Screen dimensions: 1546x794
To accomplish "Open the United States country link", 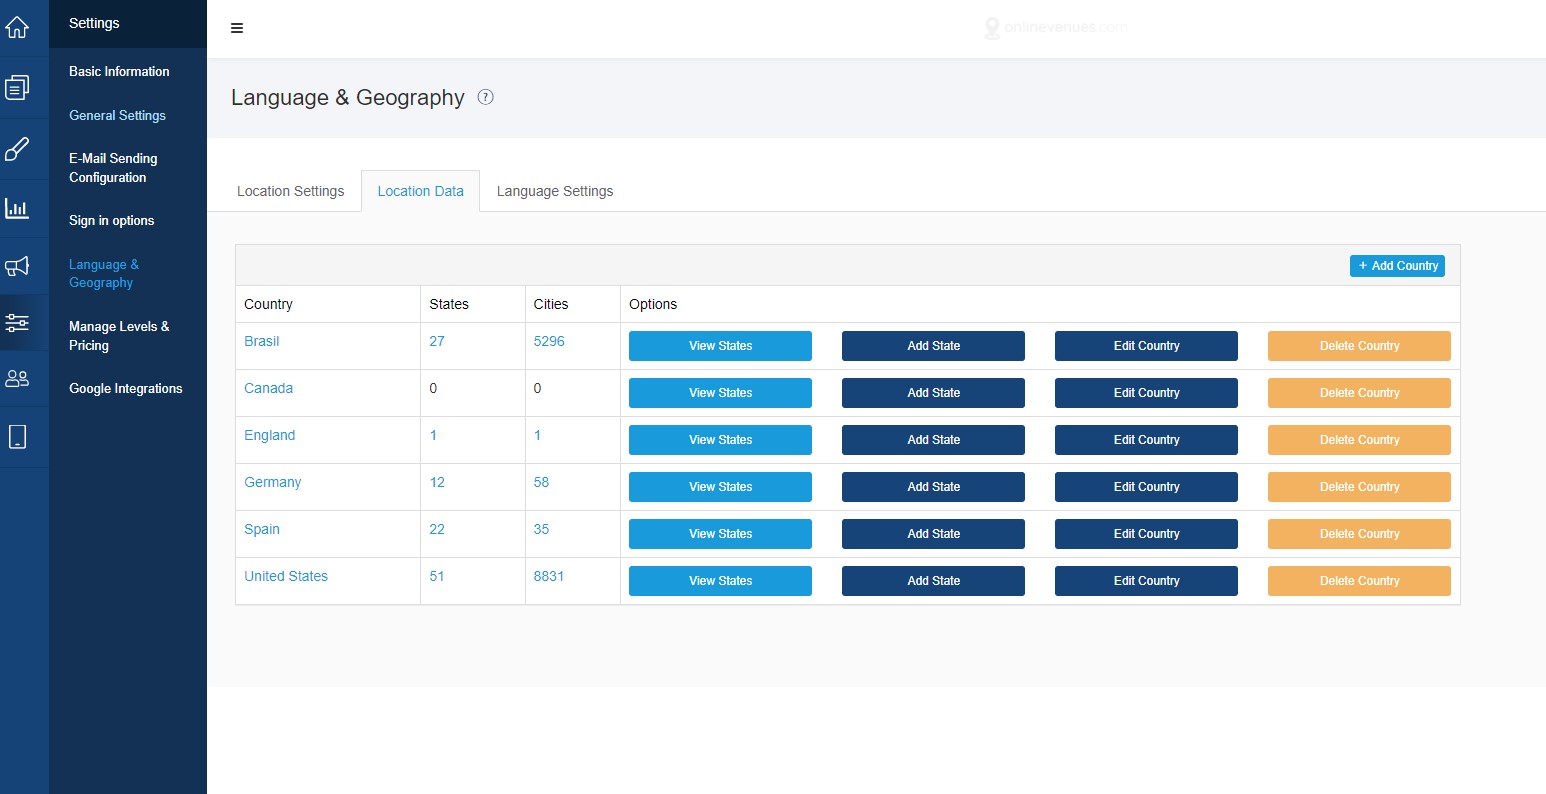I will click(286, 576).
